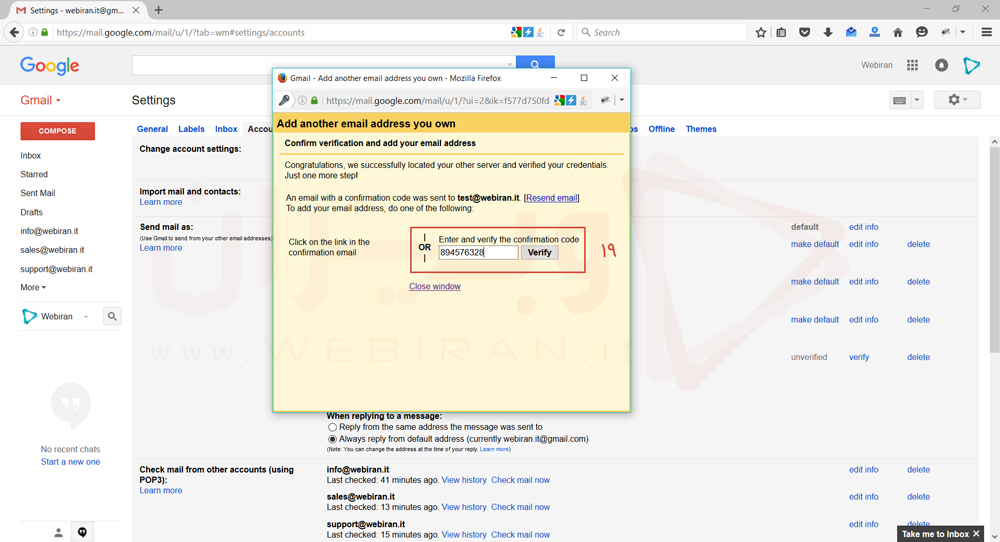Screen dimensions: 1000x542
Task: Click the popup window key icon
Action: point(284,100)
